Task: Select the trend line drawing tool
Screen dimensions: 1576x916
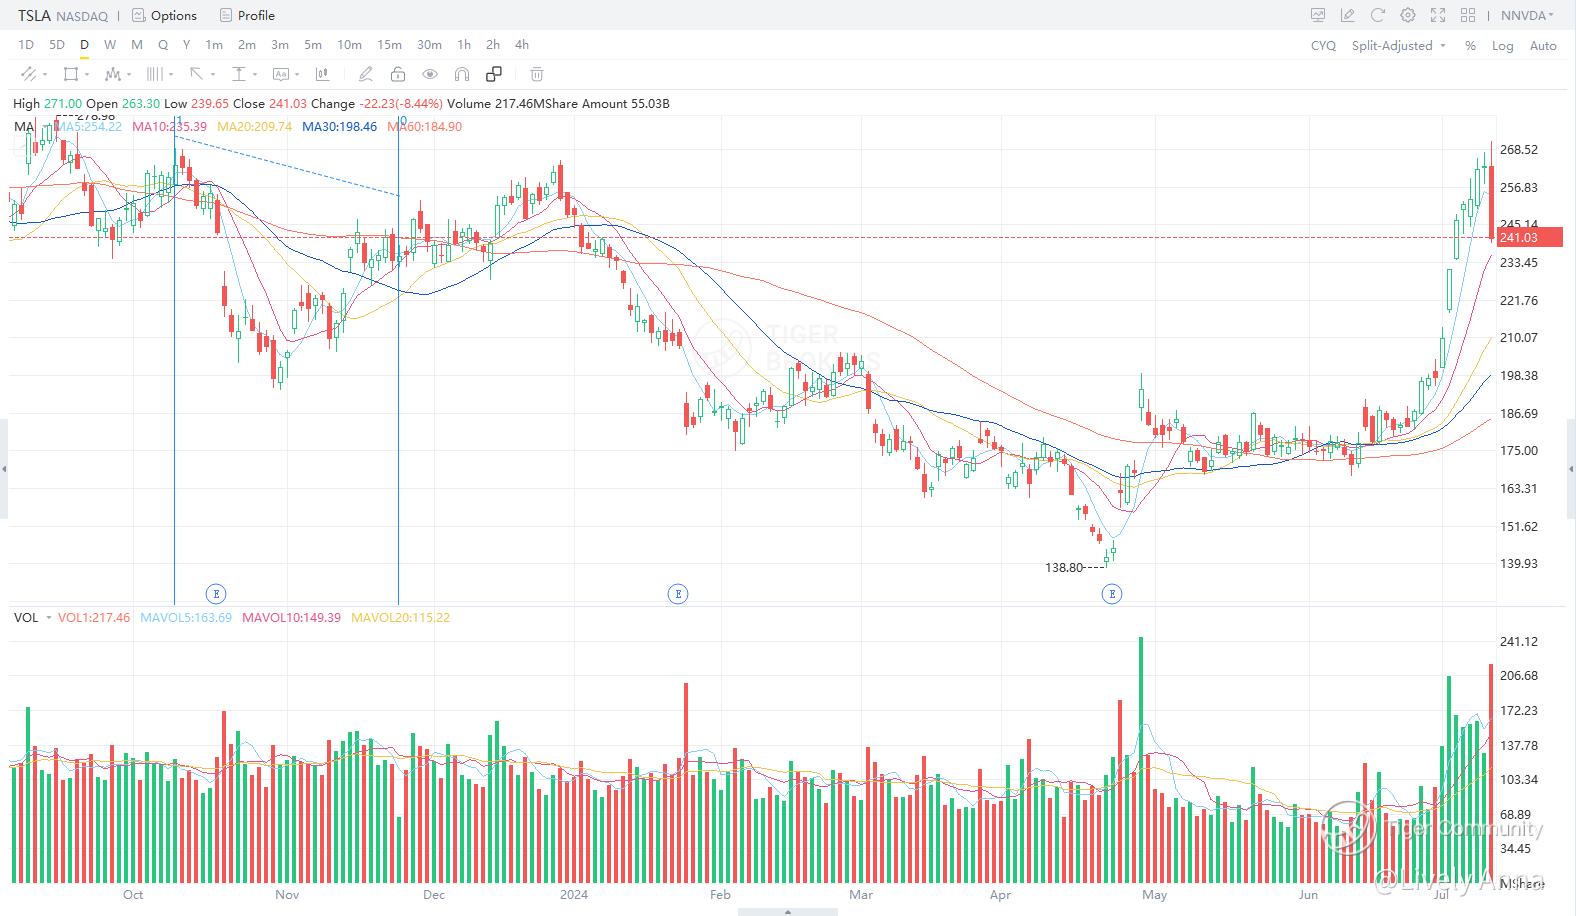Action: [28, 74]
